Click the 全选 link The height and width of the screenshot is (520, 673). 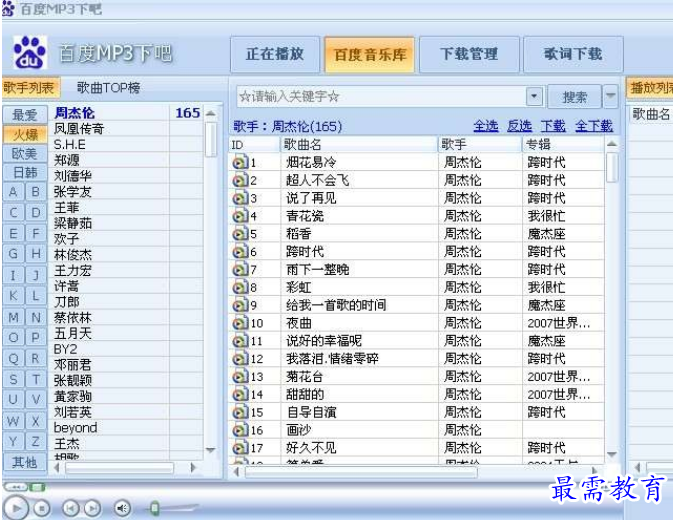click(486, 126)
